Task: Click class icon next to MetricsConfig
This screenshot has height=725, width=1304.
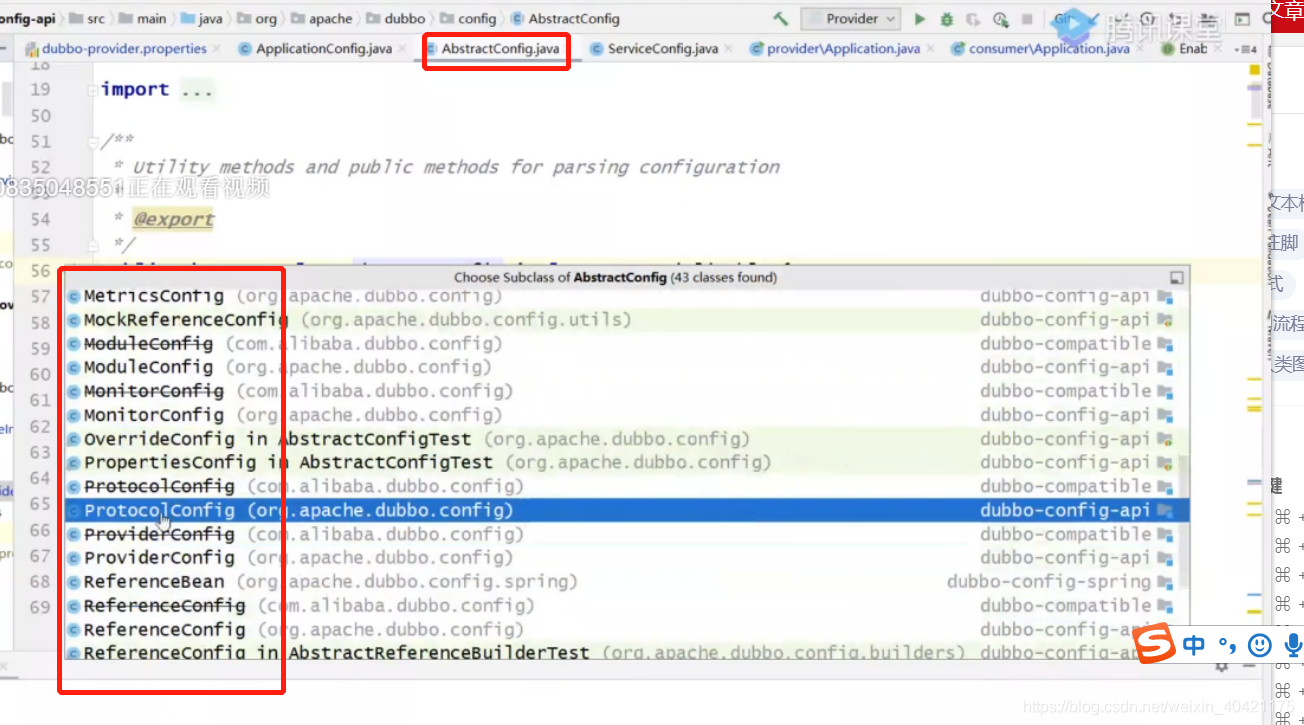Action: (x=73, y=297)
